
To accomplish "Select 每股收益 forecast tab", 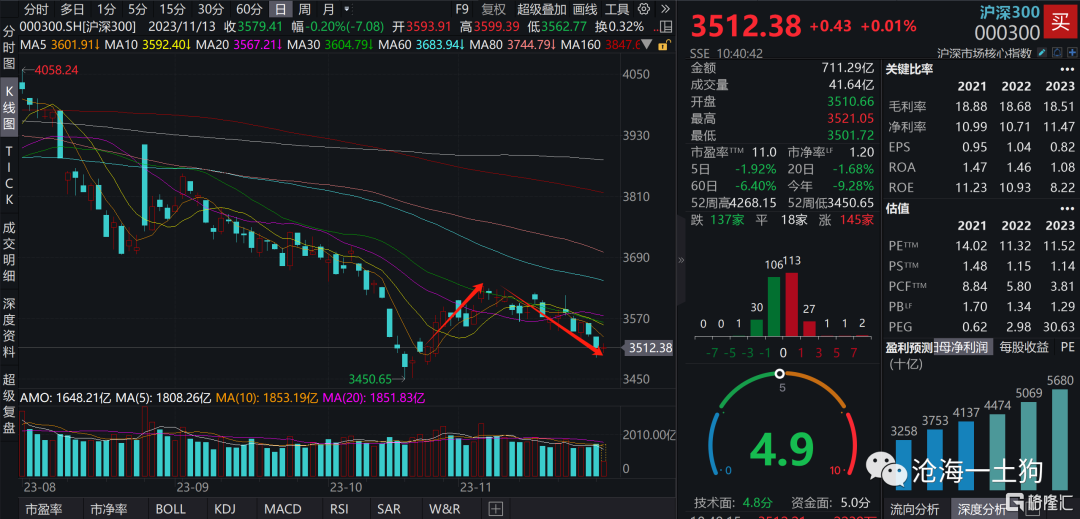I will click(1024, 348).
